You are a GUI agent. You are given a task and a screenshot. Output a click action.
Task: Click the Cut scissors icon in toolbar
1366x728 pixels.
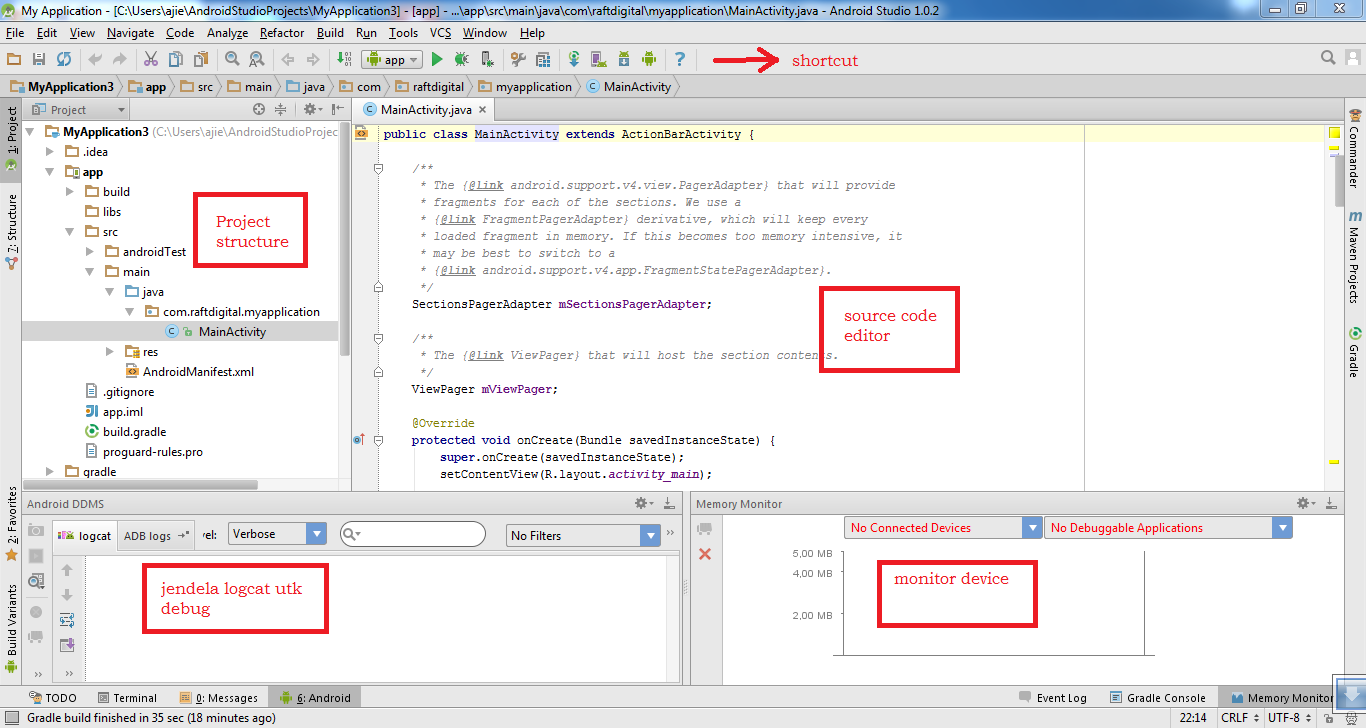coord(151,60)
